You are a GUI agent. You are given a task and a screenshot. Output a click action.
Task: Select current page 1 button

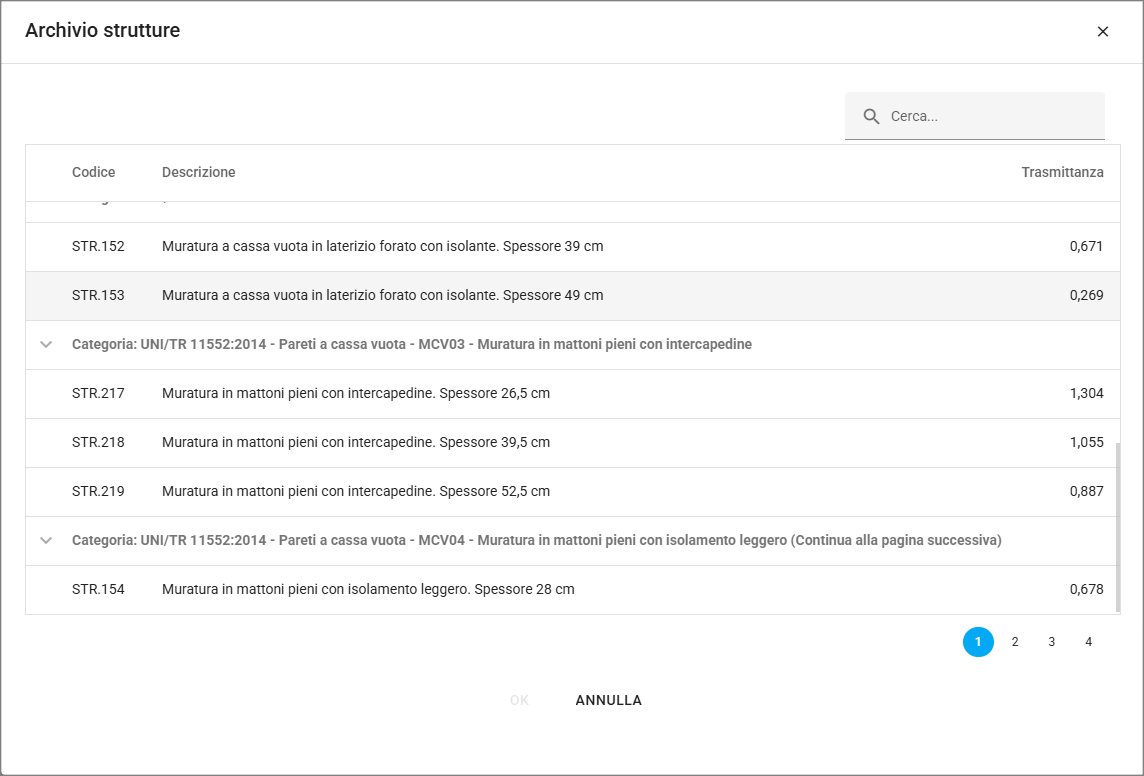point(978,642)
